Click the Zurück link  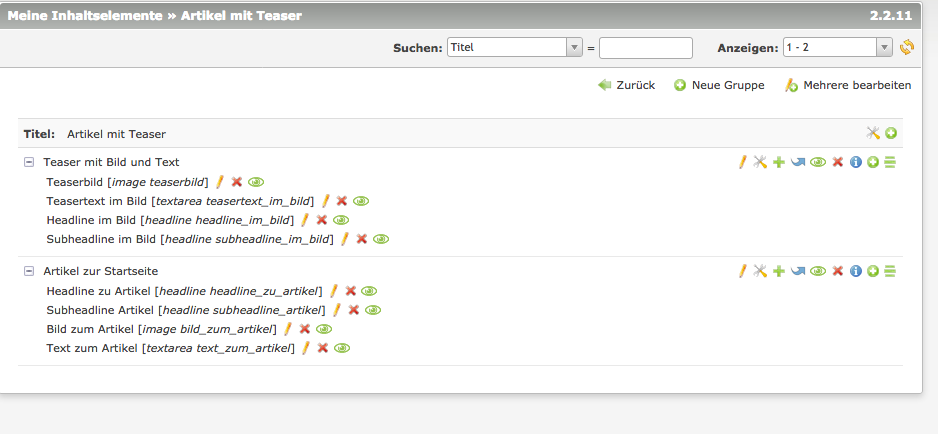coord(627,86)
